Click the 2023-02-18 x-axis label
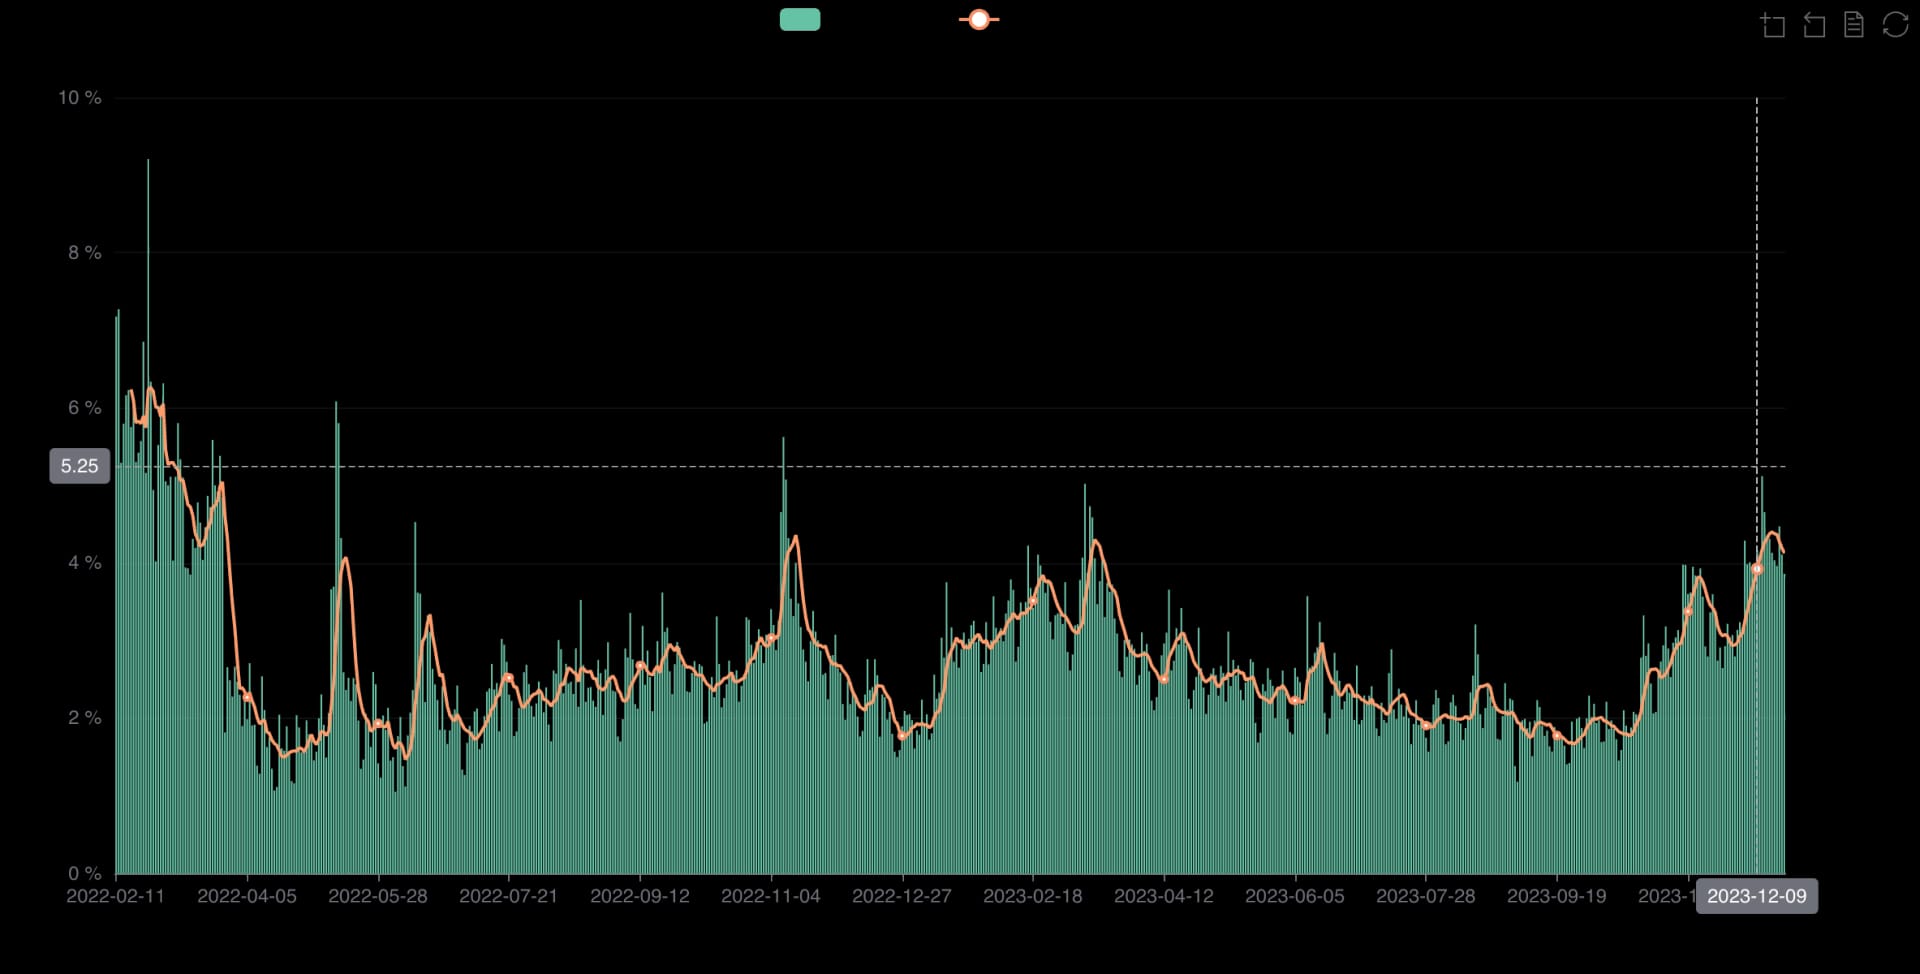This screenshot has width=1920, height=974. pyautogui.click(x=1032, y=896)
